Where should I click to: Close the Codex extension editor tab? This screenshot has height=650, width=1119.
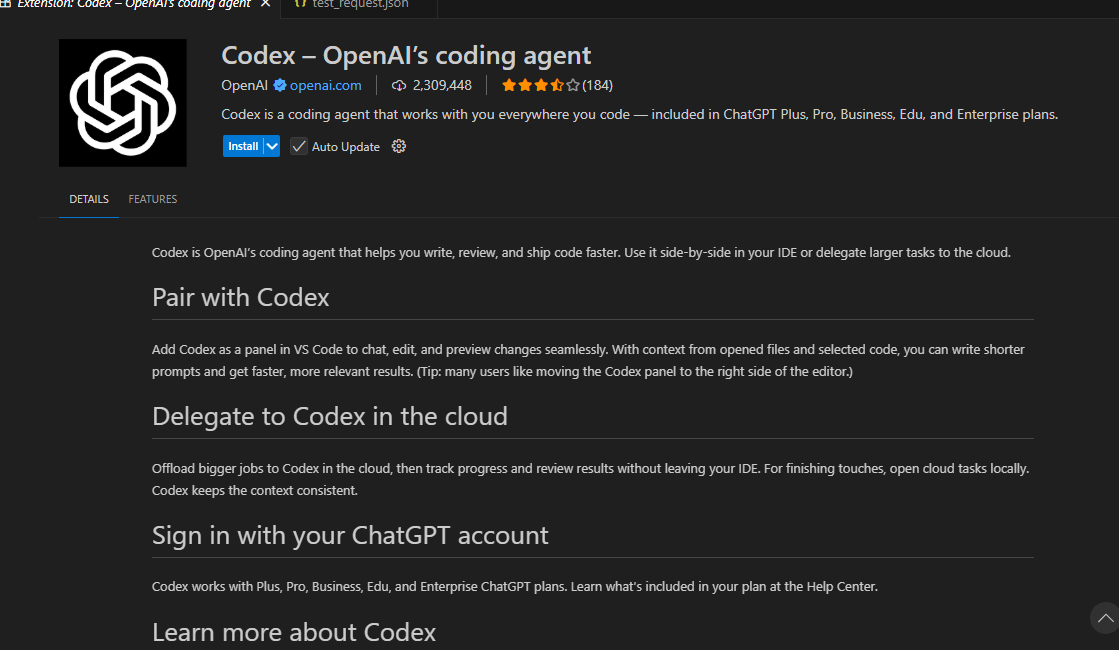265,4
